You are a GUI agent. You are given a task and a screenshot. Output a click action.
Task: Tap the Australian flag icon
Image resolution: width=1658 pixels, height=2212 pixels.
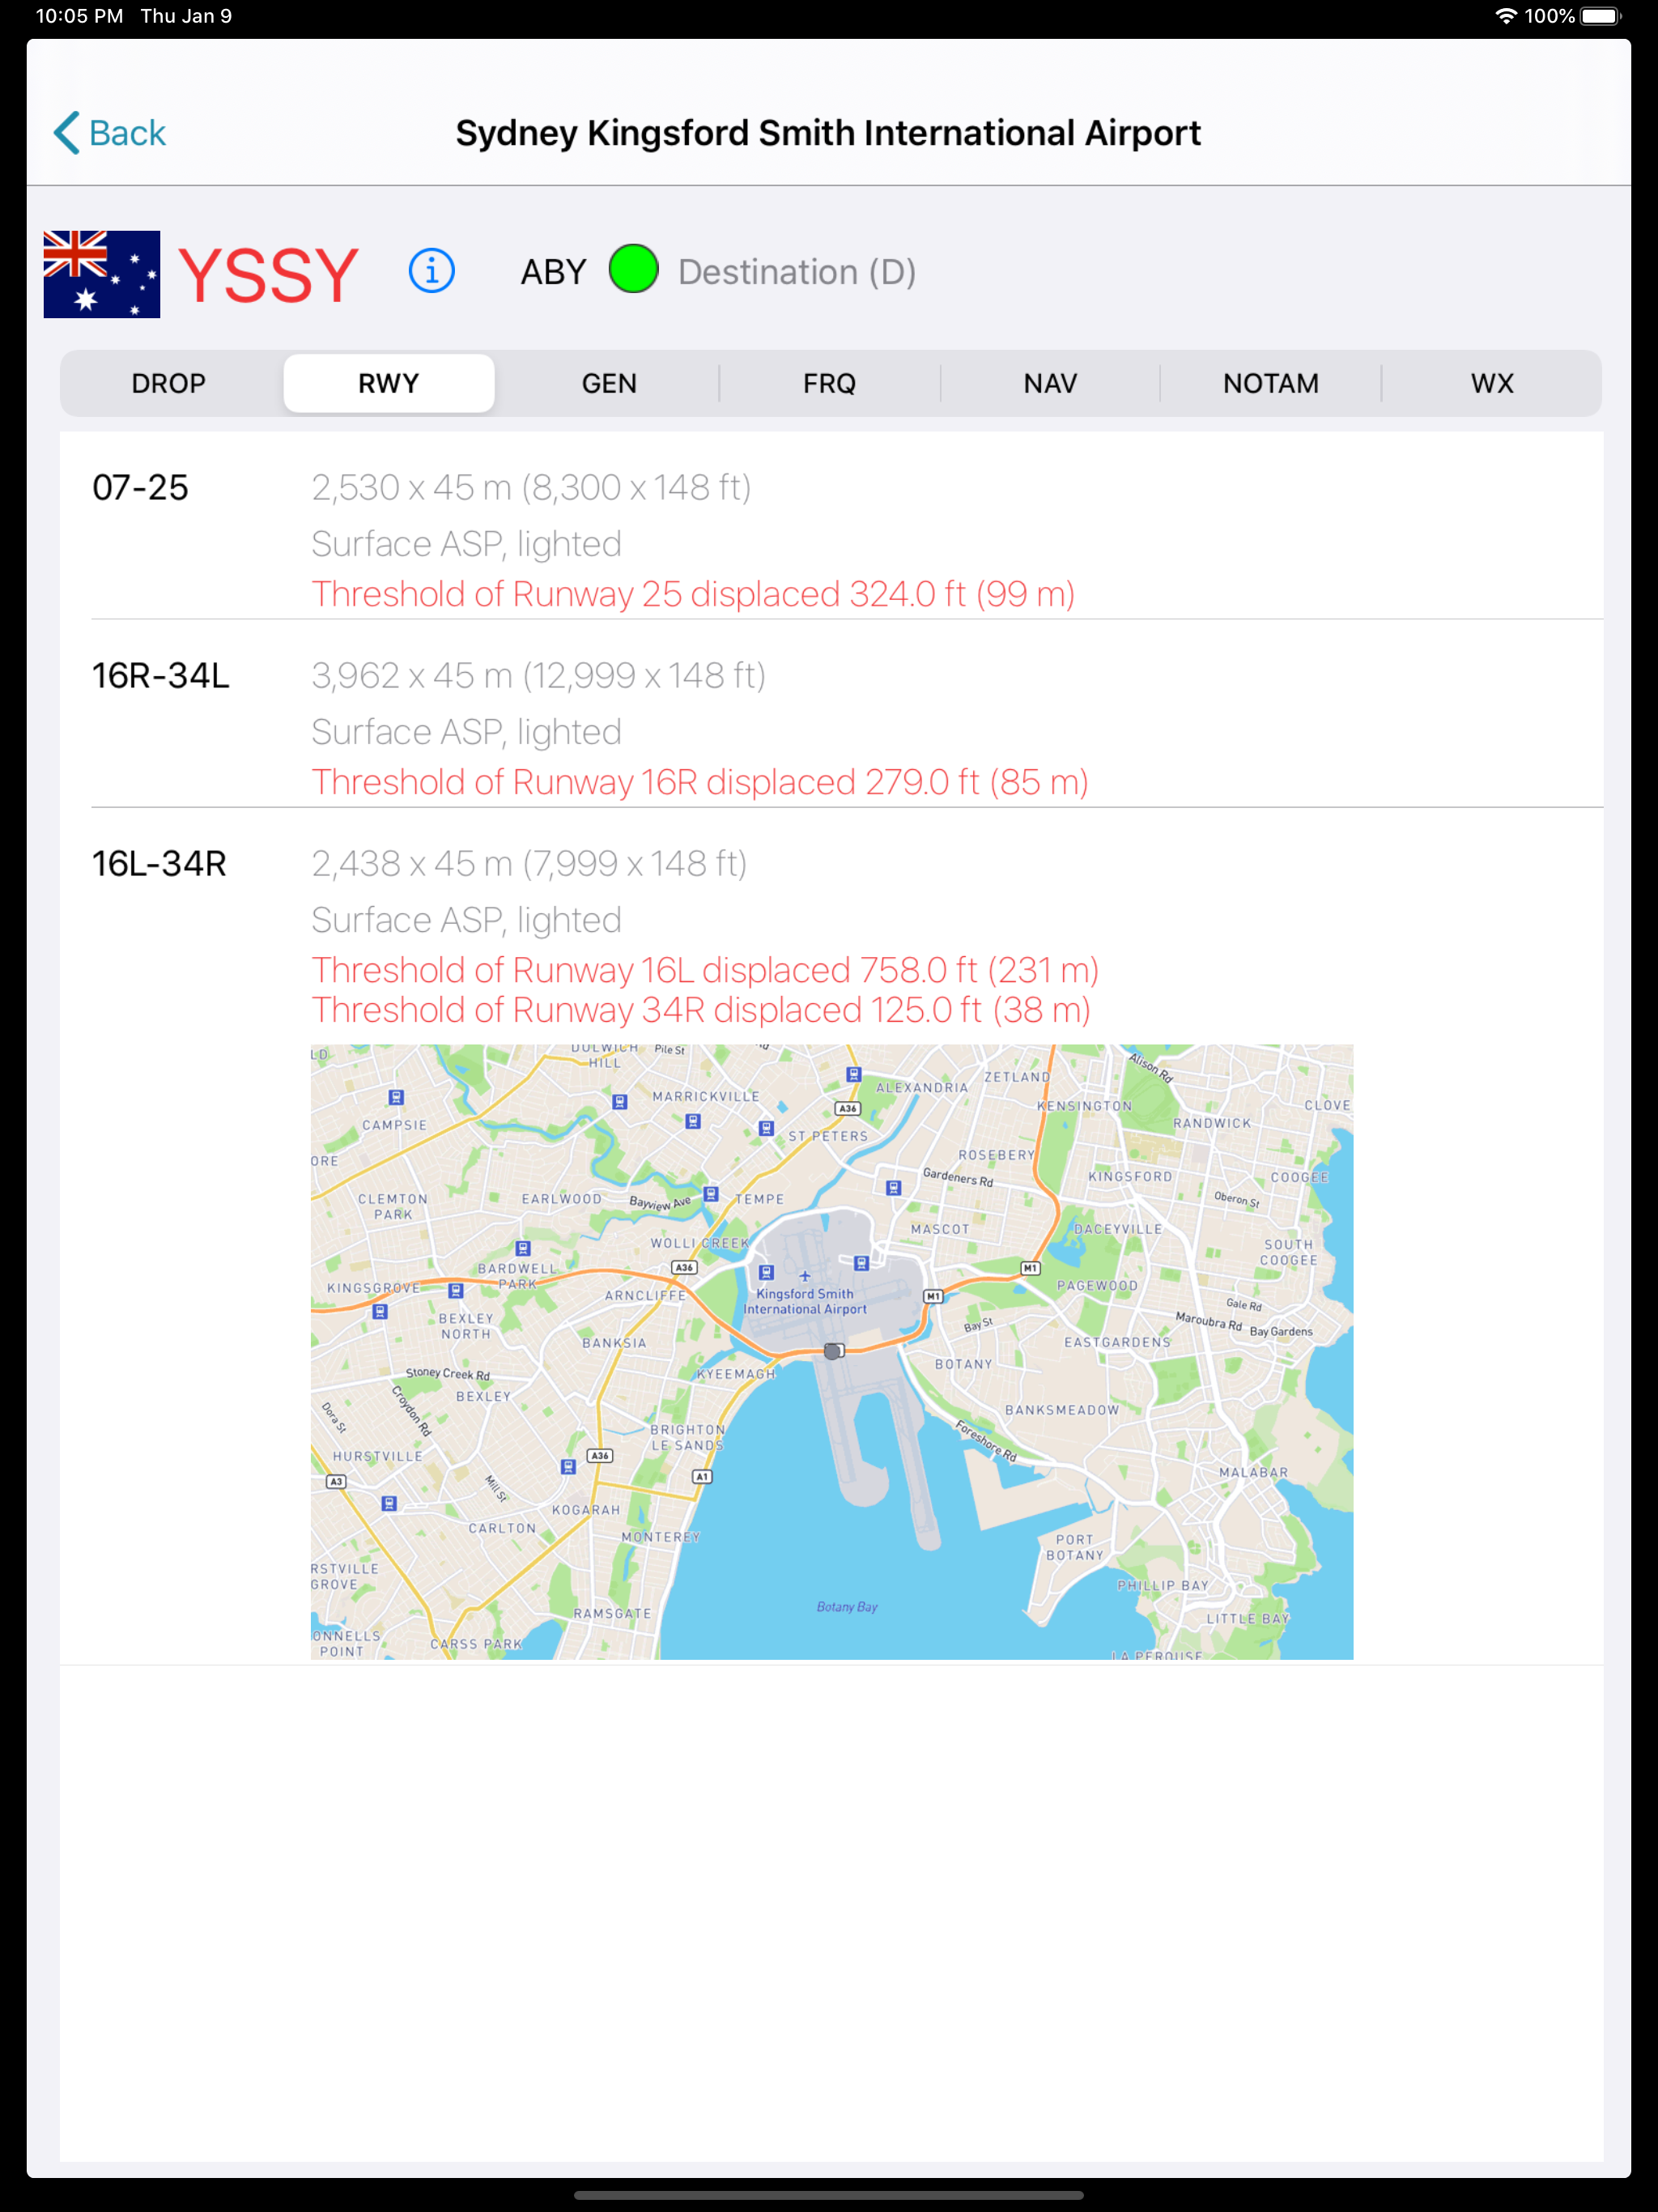tap(102, 274)
